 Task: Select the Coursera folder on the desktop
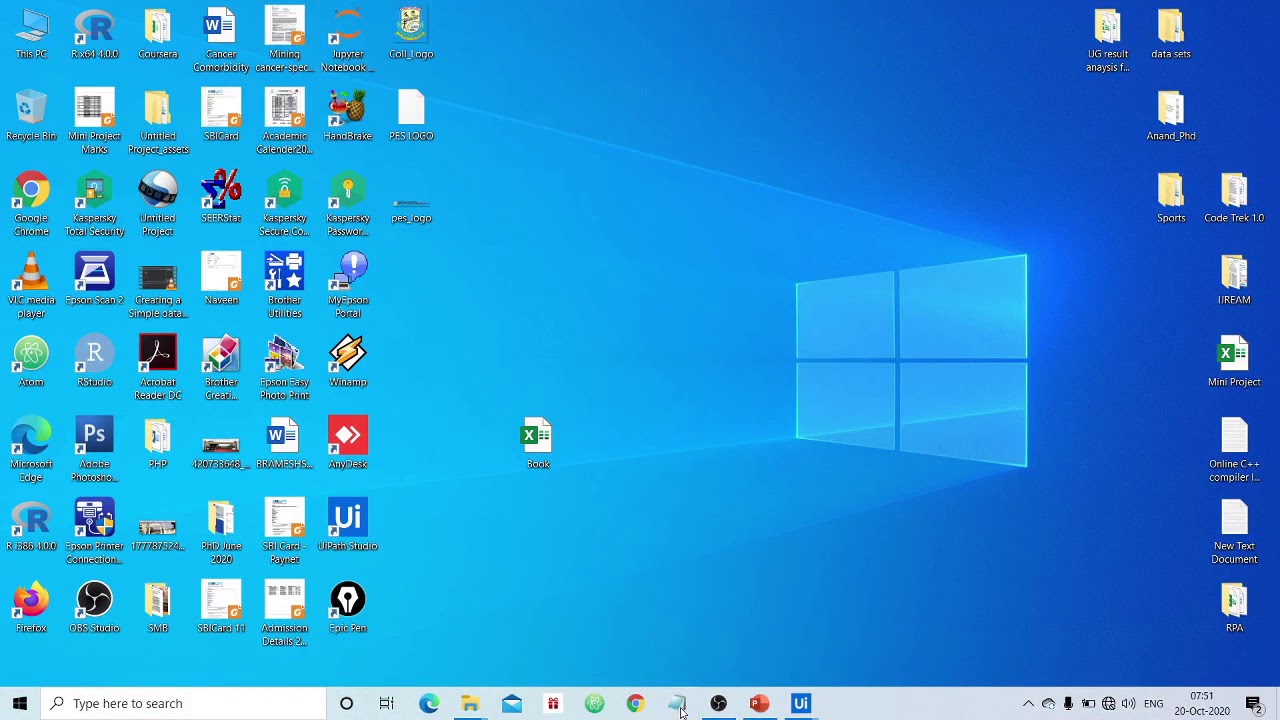tap(158, 35)
